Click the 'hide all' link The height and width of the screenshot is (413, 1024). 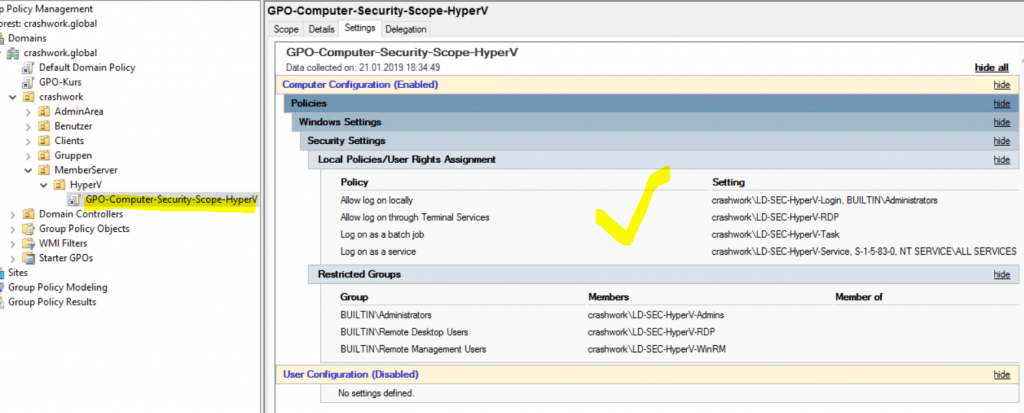pos(991,67)
